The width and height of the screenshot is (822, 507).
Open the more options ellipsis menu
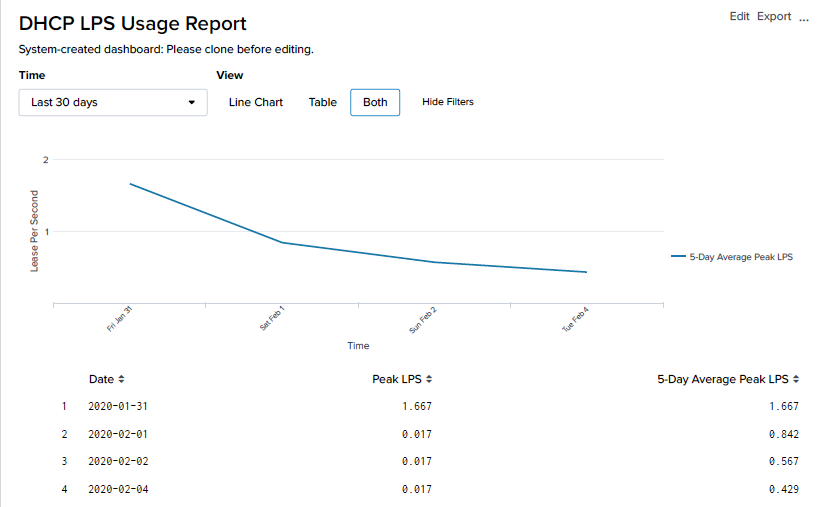[x=803, y=18]
